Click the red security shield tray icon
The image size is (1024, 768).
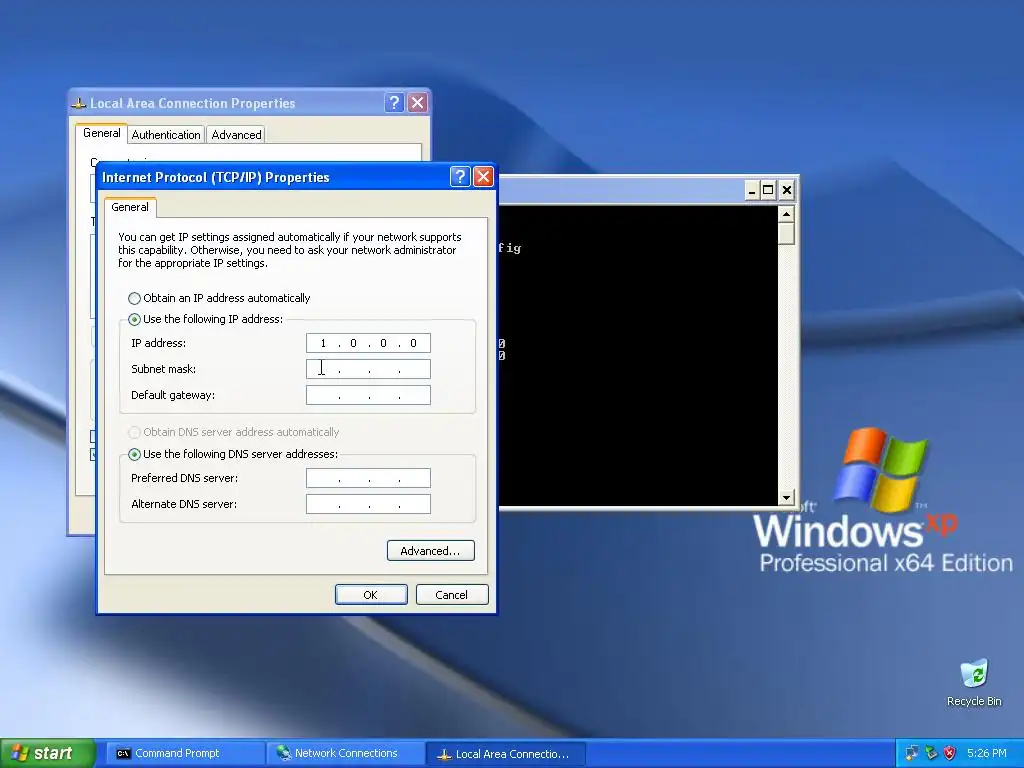(x=950, y=754)
